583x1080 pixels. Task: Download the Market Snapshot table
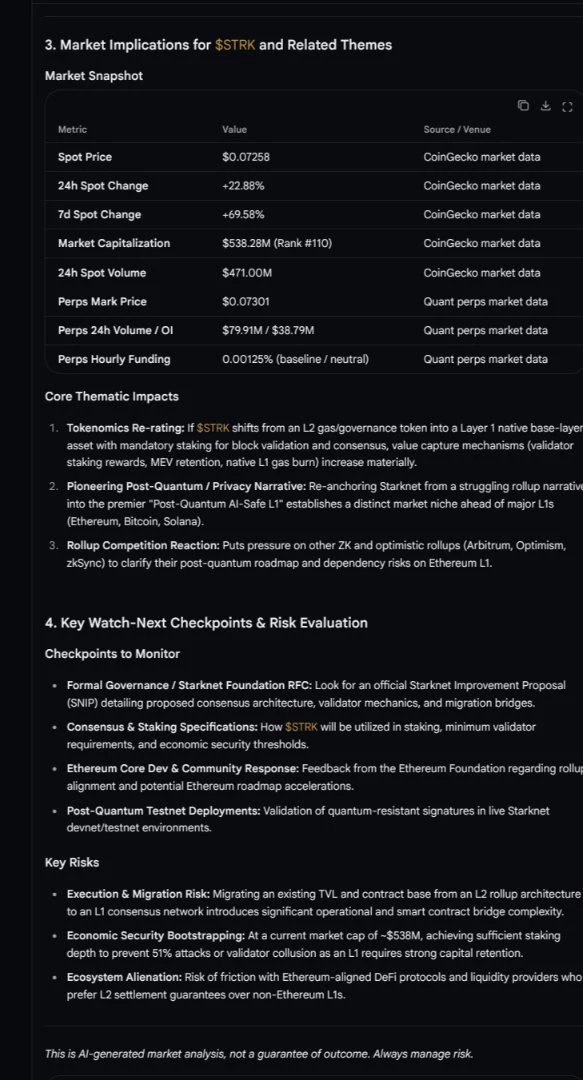coord(545,105)
